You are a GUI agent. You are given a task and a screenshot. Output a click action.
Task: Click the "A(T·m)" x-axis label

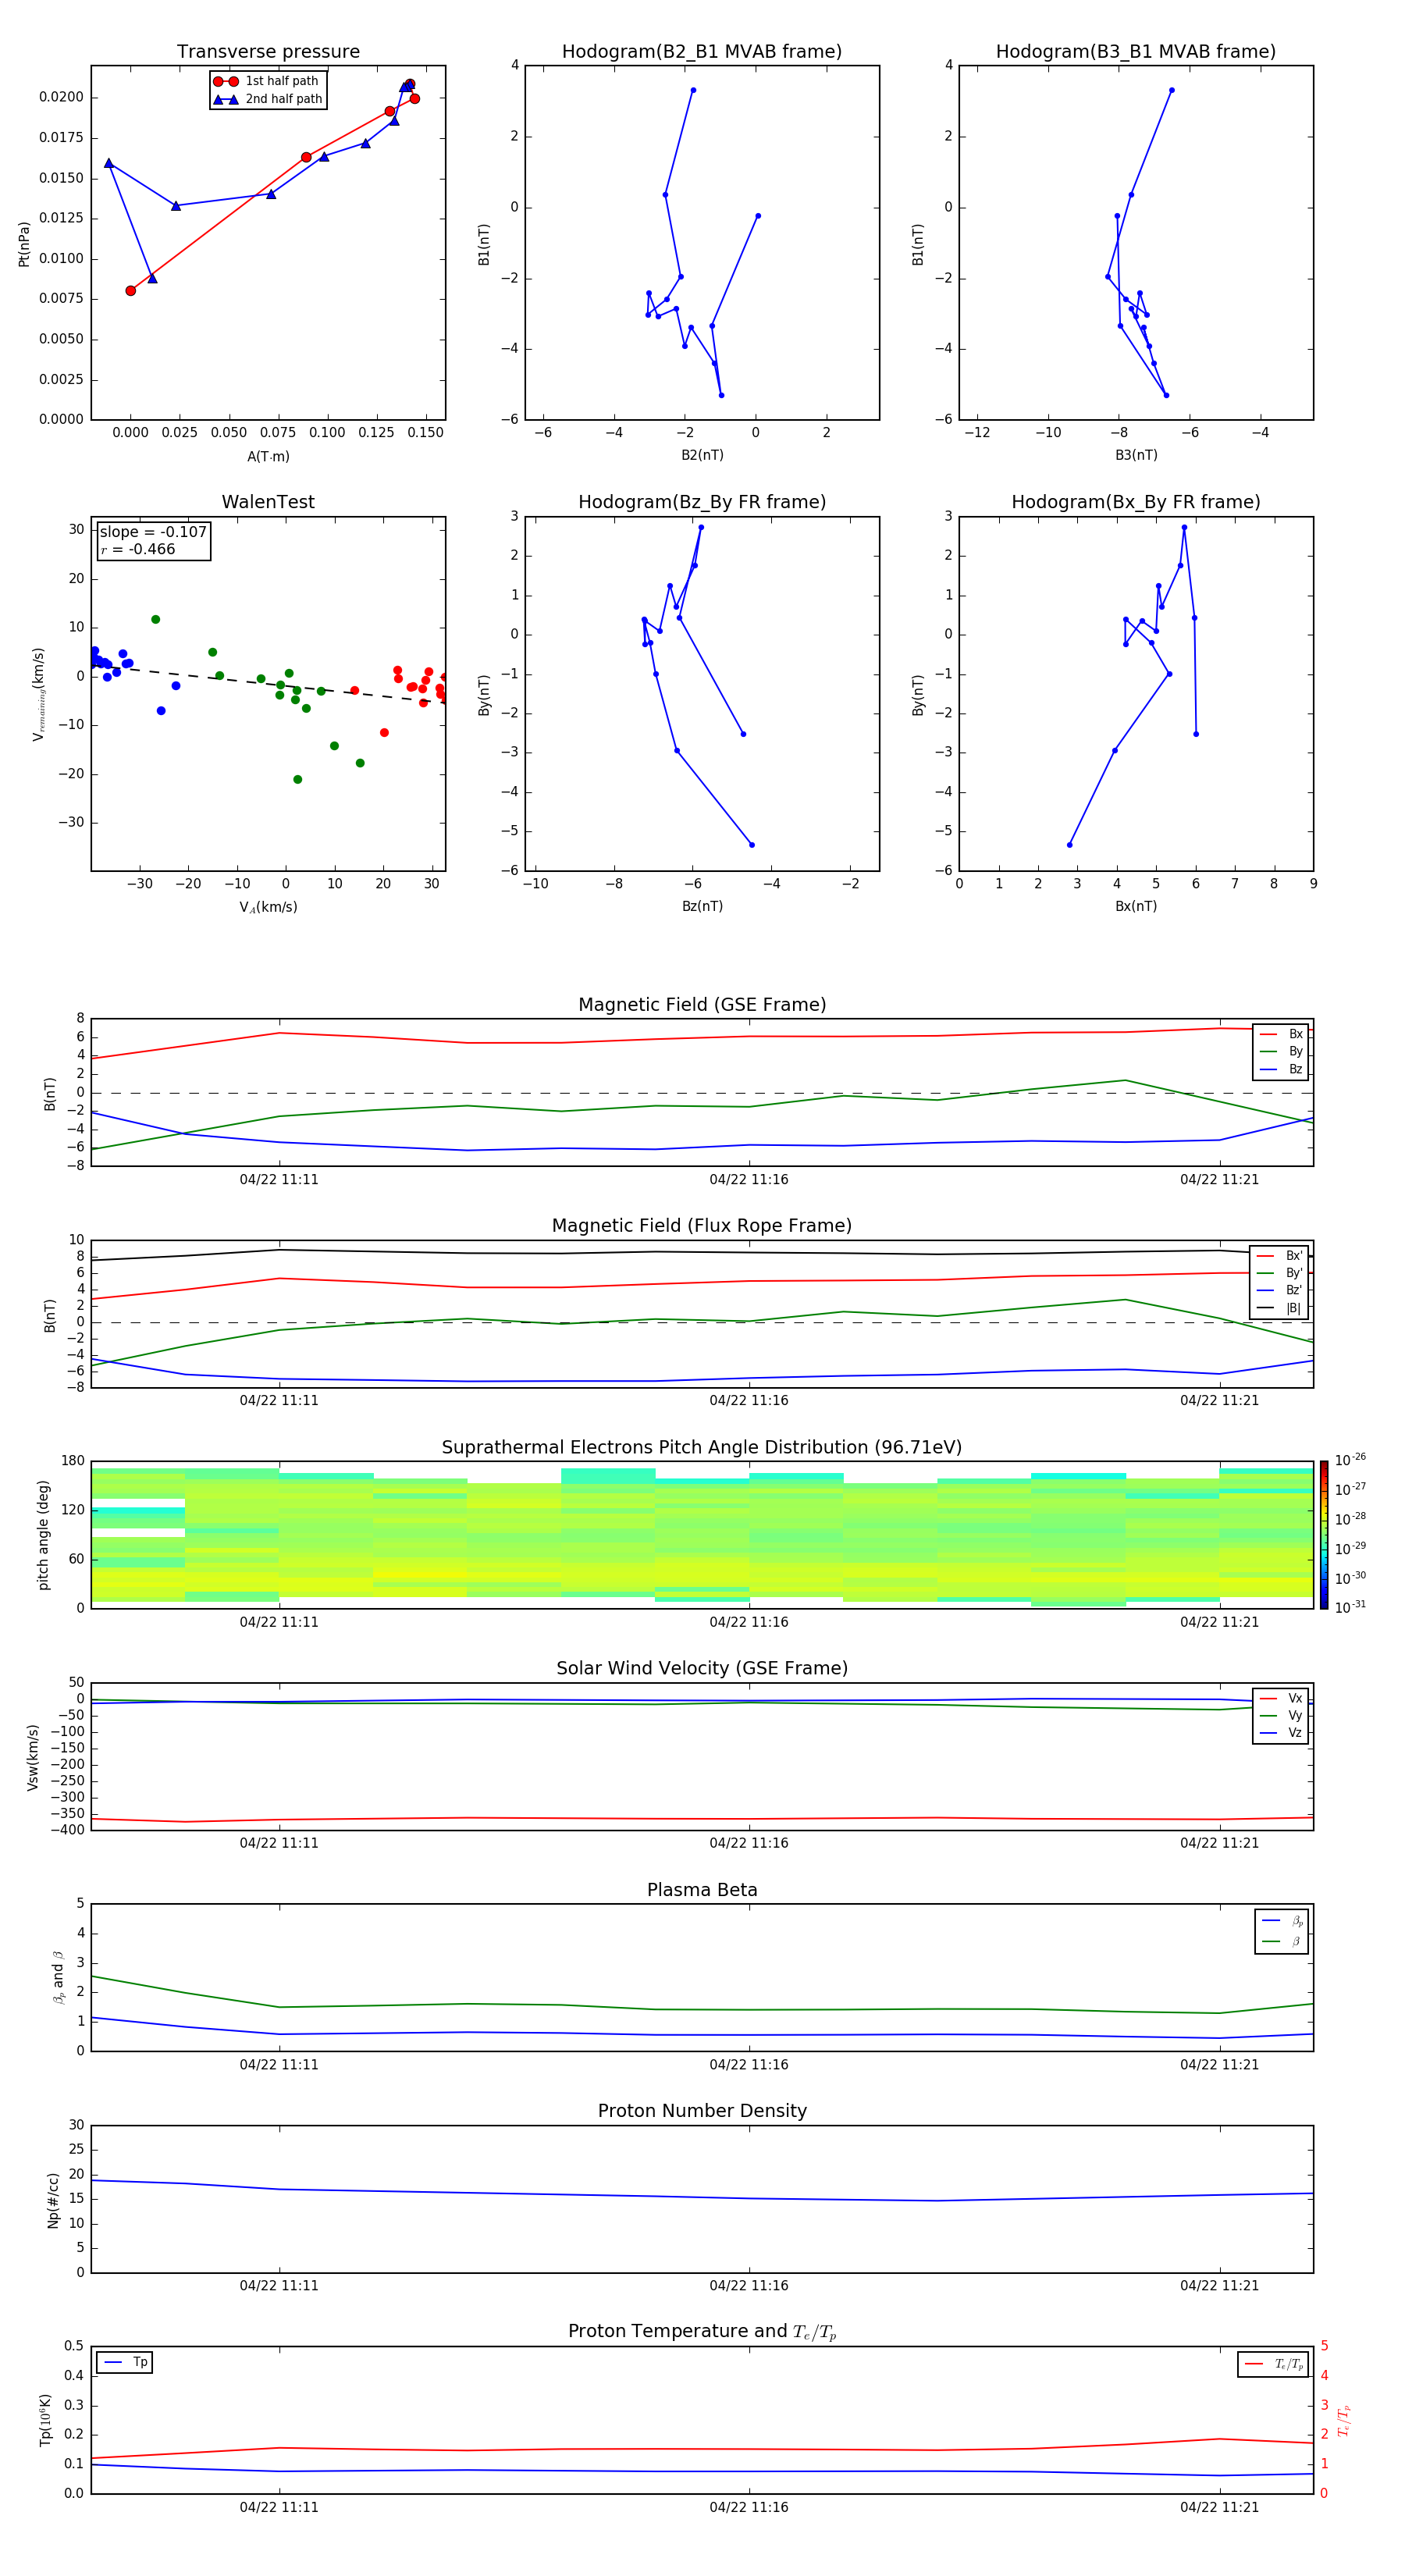pos(268,457)
